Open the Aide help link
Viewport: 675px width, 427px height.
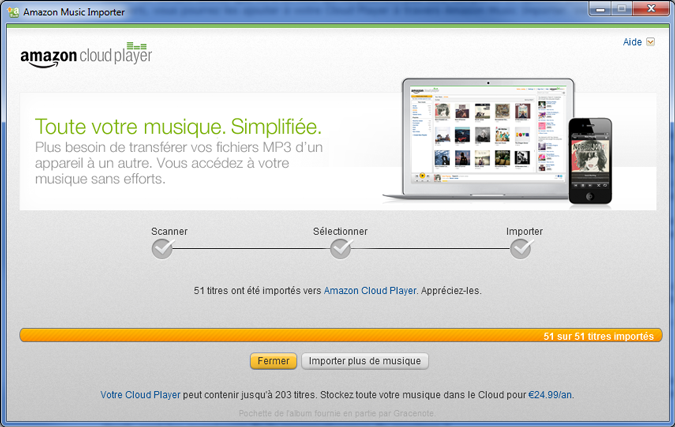[x=632, y=42]
